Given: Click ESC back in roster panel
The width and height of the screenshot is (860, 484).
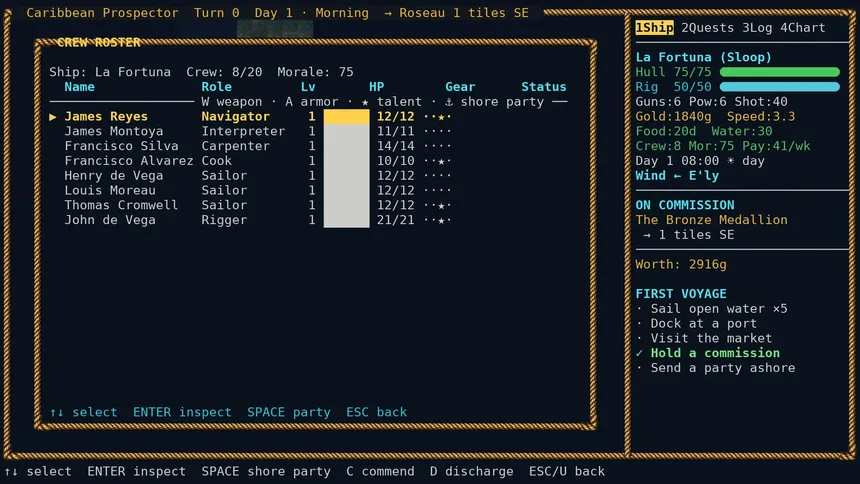Looking at the screenshot, I should [x=376, y=412].
